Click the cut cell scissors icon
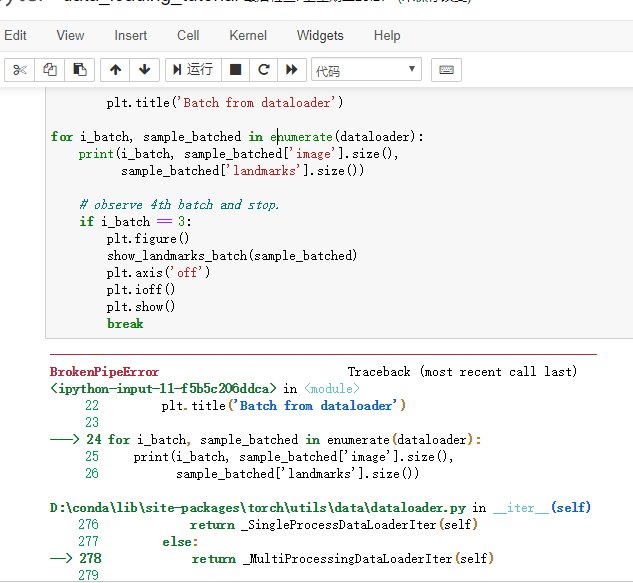 pos(20,69)
